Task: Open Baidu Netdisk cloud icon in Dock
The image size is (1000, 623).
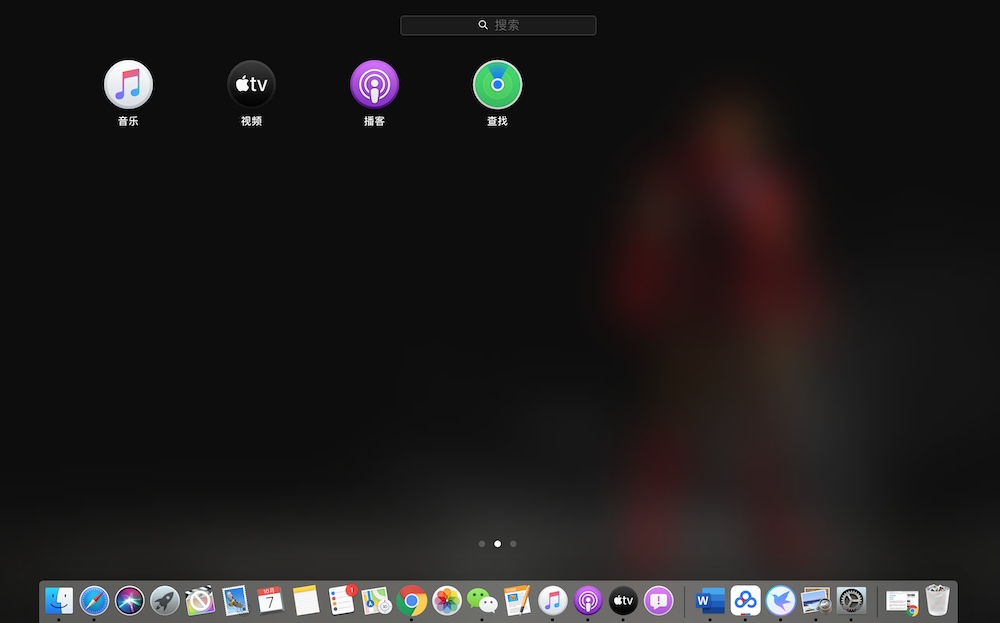Action: tap(745, 600)
